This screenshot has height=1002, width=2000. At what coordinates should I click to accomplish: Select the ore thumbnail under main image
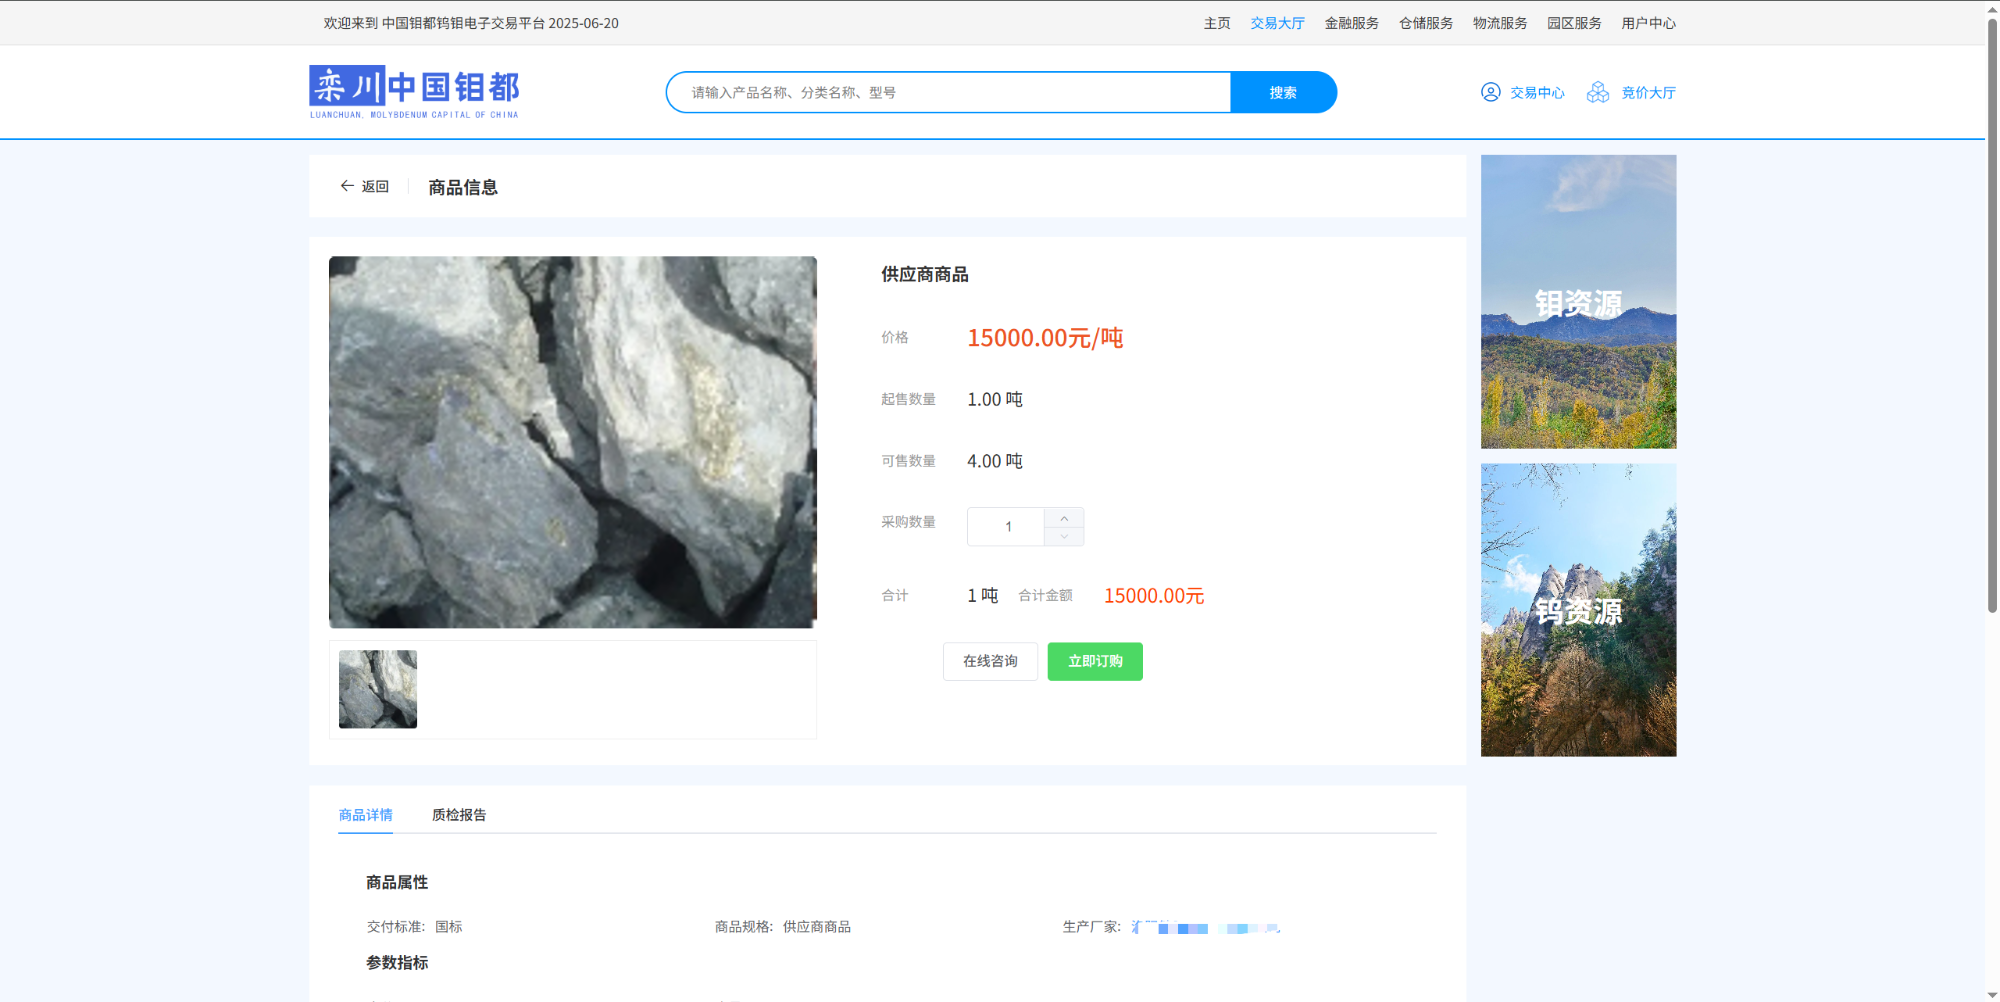[x=378, y=689]
